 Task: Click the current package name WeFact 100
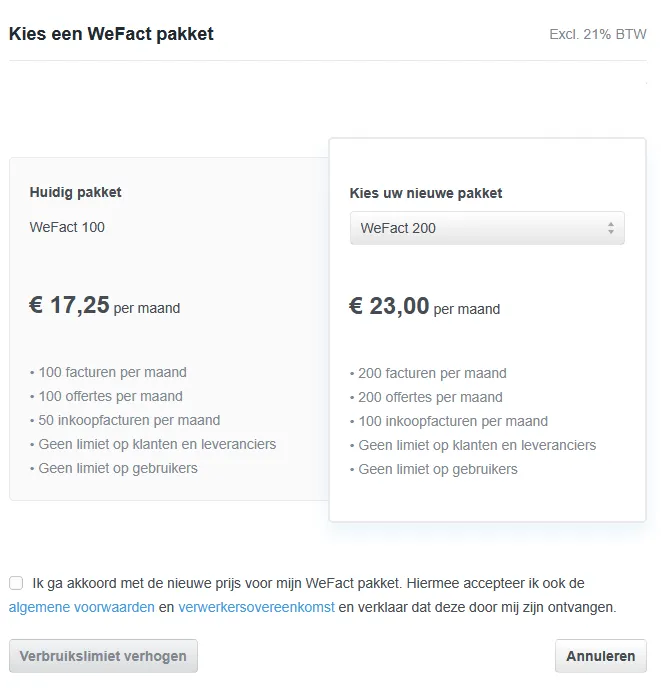pos(68,227)
